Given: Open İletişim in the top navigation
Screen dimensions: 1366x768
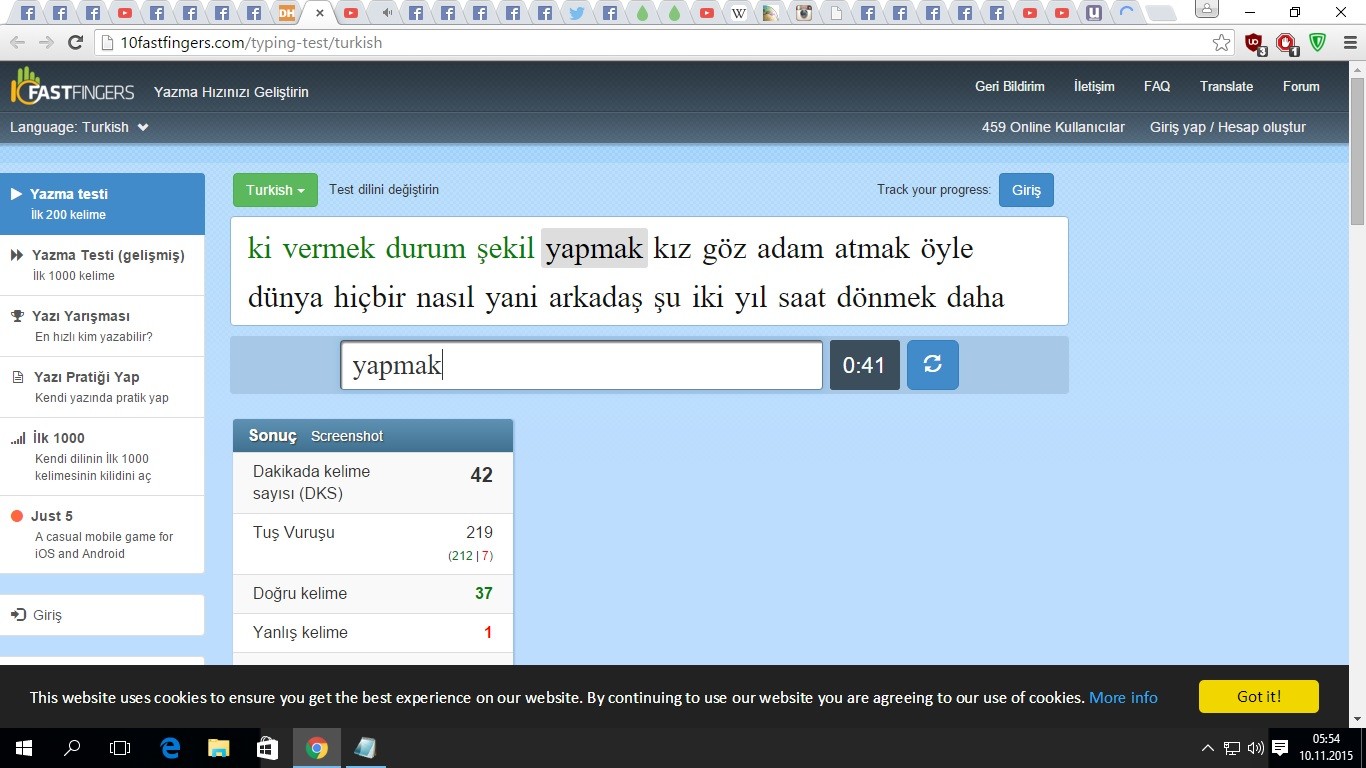Looking at the screenshot, I should pos(1094,87).
